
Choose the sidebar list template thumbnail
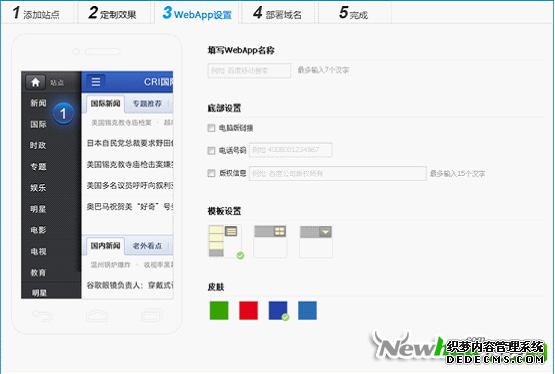click(225, 241)
